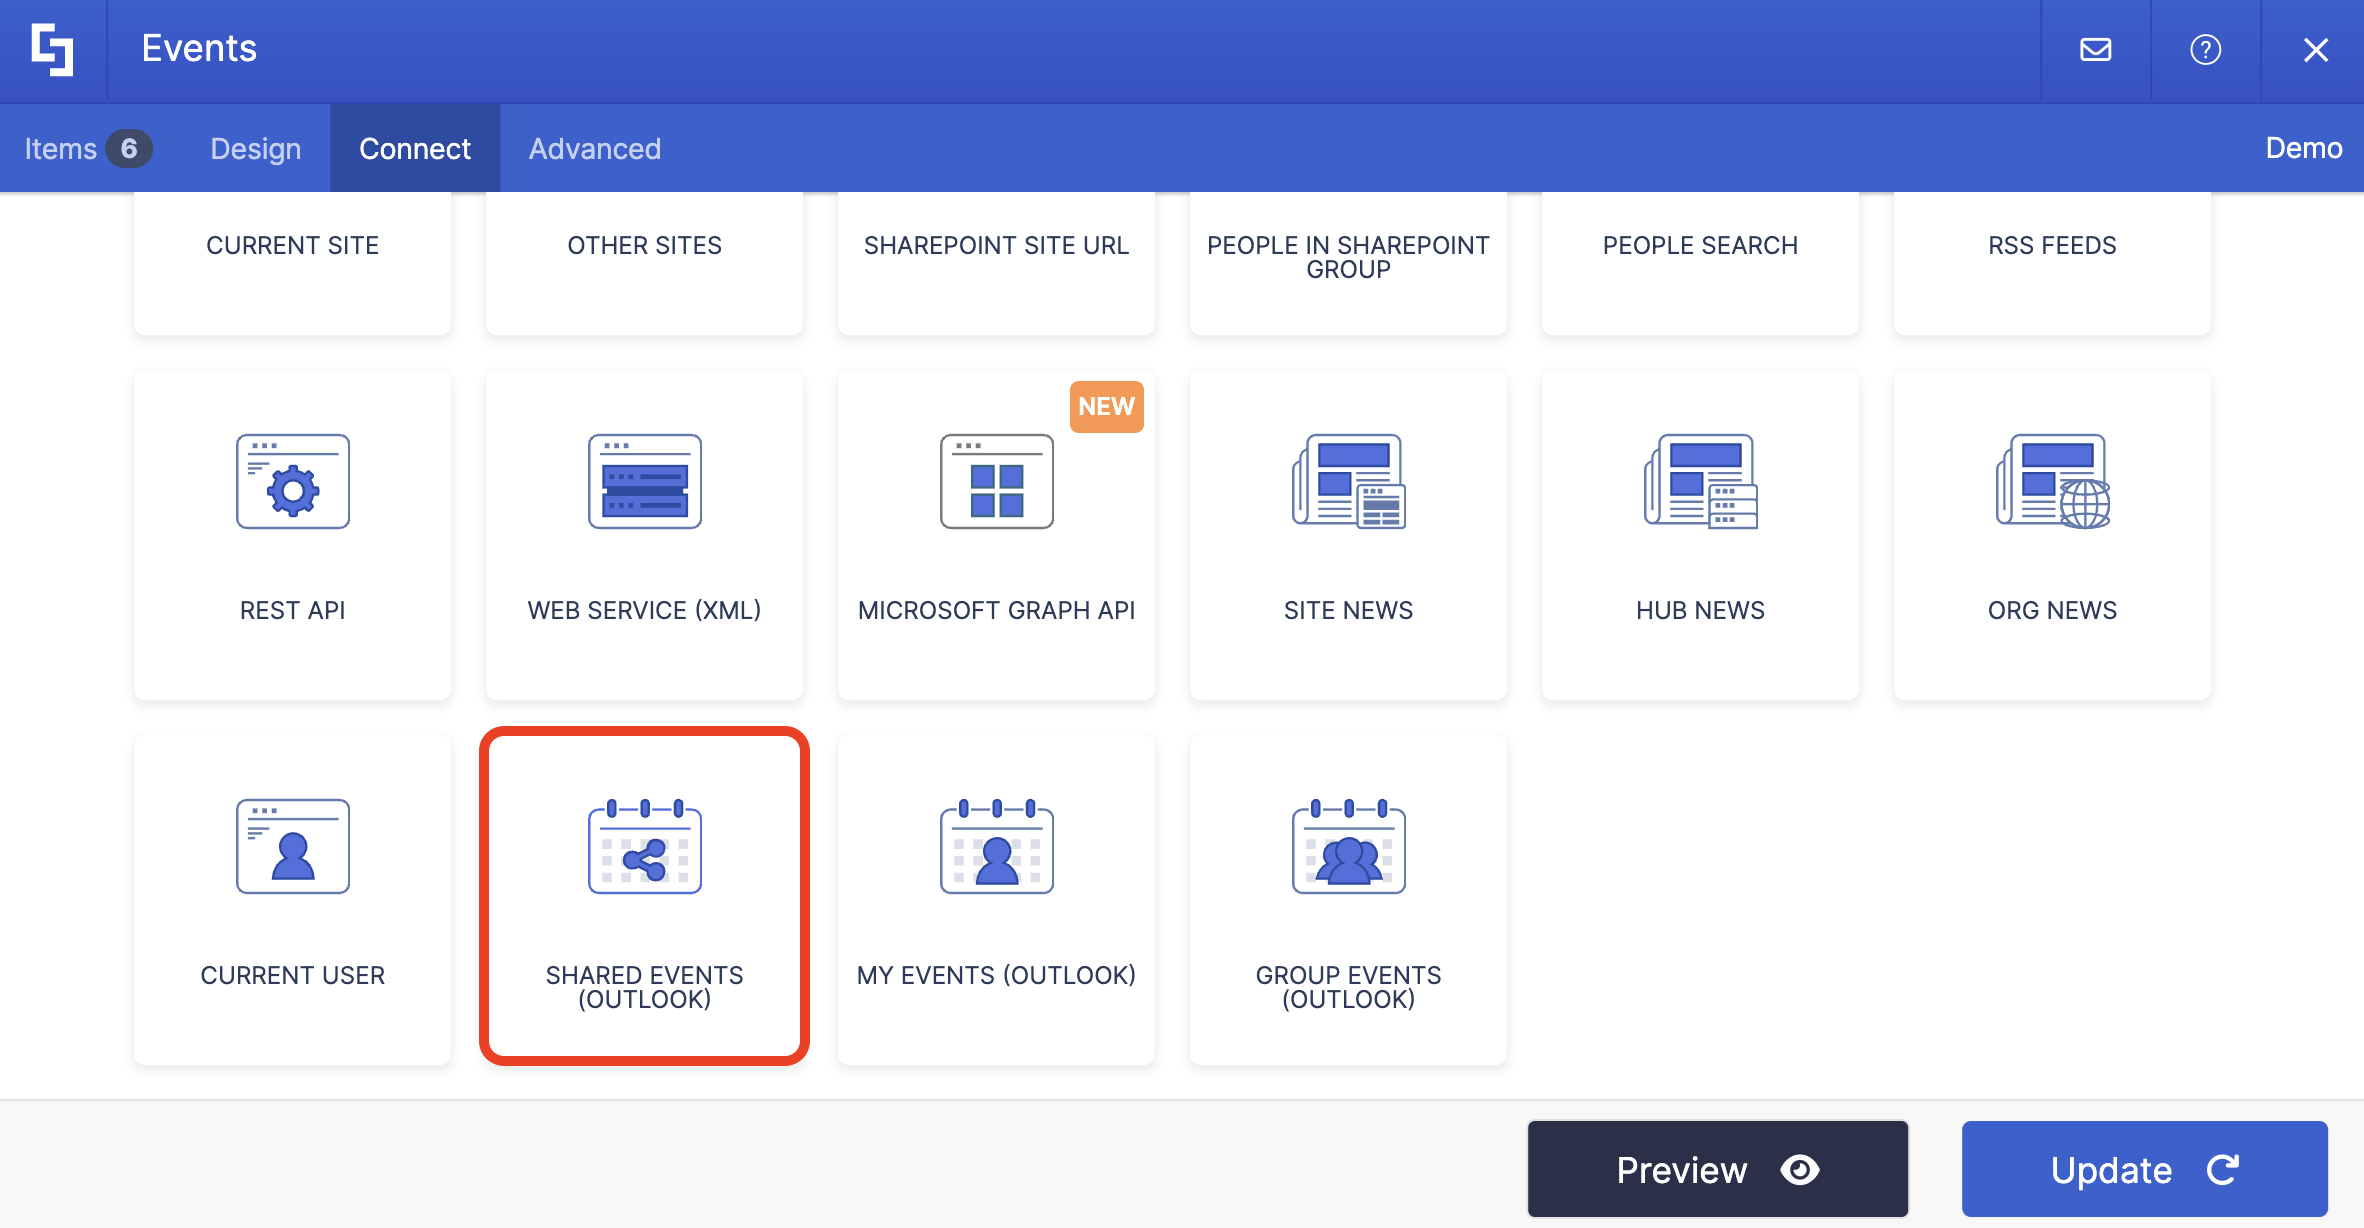Image resolution: width=2364 pixels, height=1228 pixels.
Task: Click the Preview button
Action: pyautogui.click(x=1717, y=1168)
